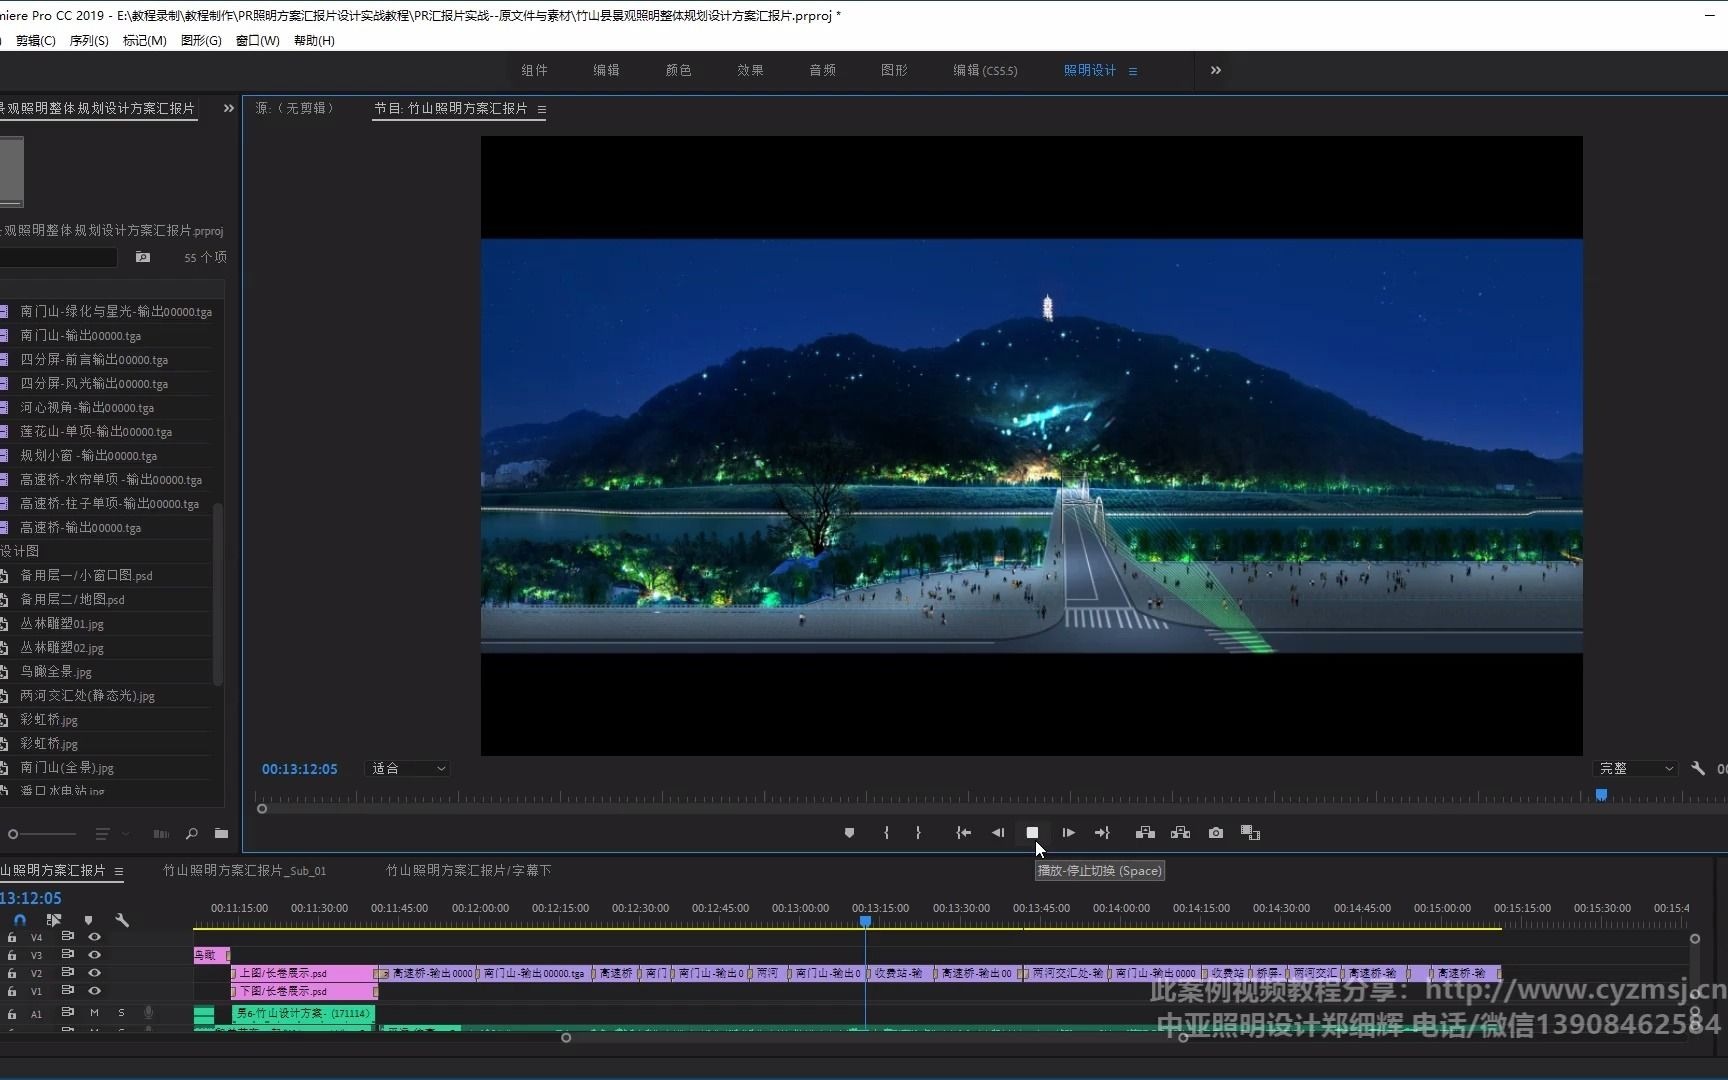Image resolution: width=1728 pixels, height=1080 pixels.
Task: Switch to the 组件 workspace
Action: [x=534, y=70]
